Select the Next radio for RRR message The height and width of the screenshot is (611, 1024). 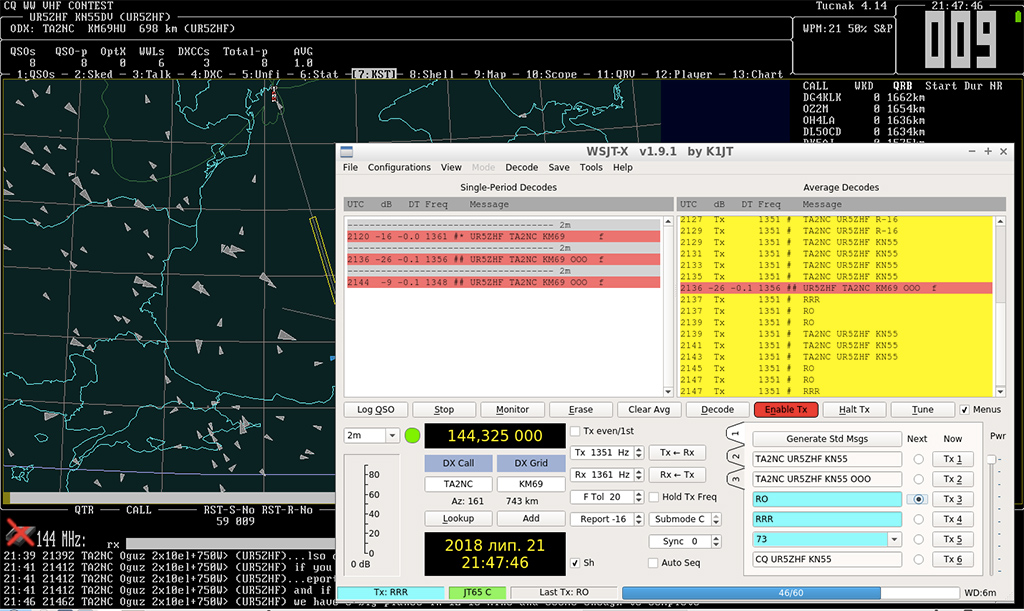[x=918, y=519]
